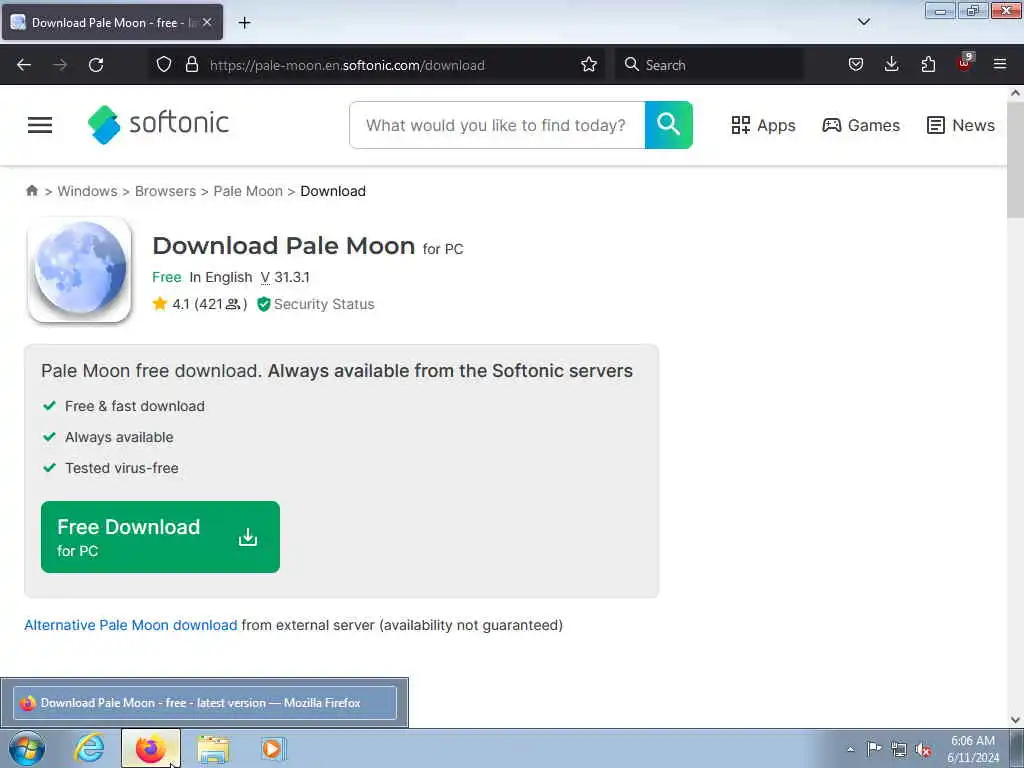1024x768 pixels.
Task: Click the muted volume tray icon
Action: click(x=923, y=750)
